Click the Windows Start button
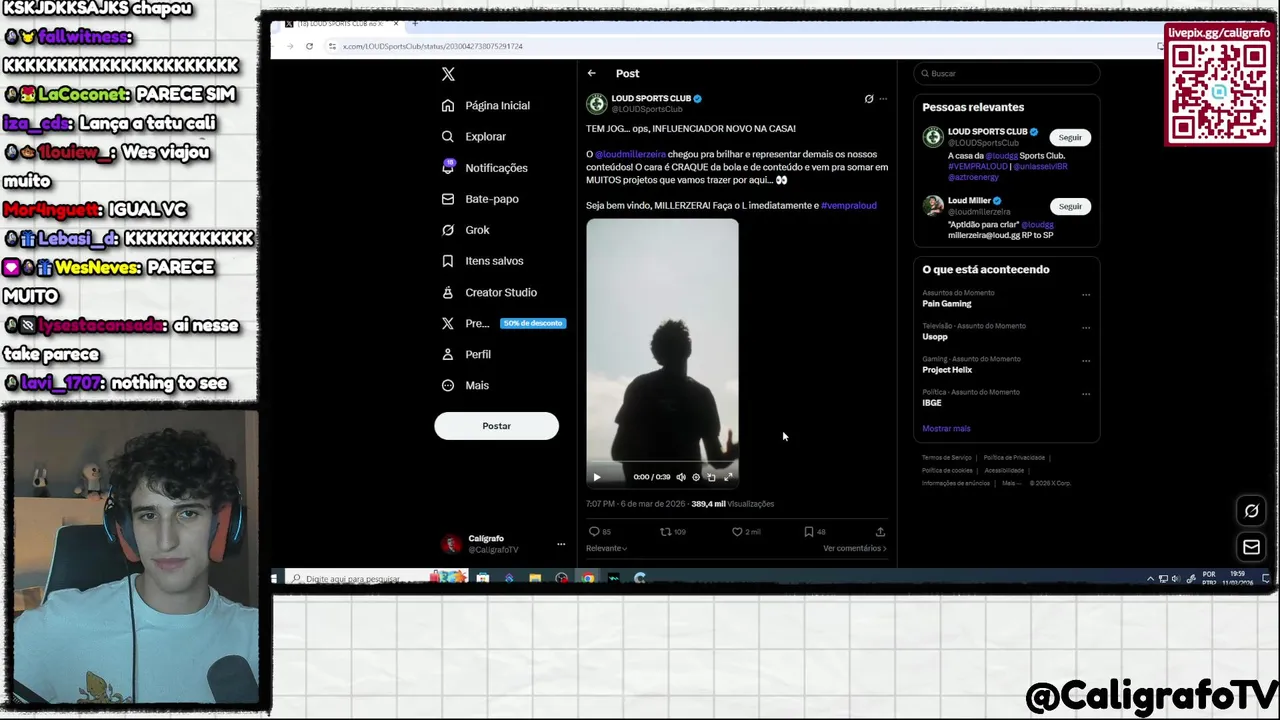The width and height of the screenshot is (1280, 720). [x=275, y=578]
